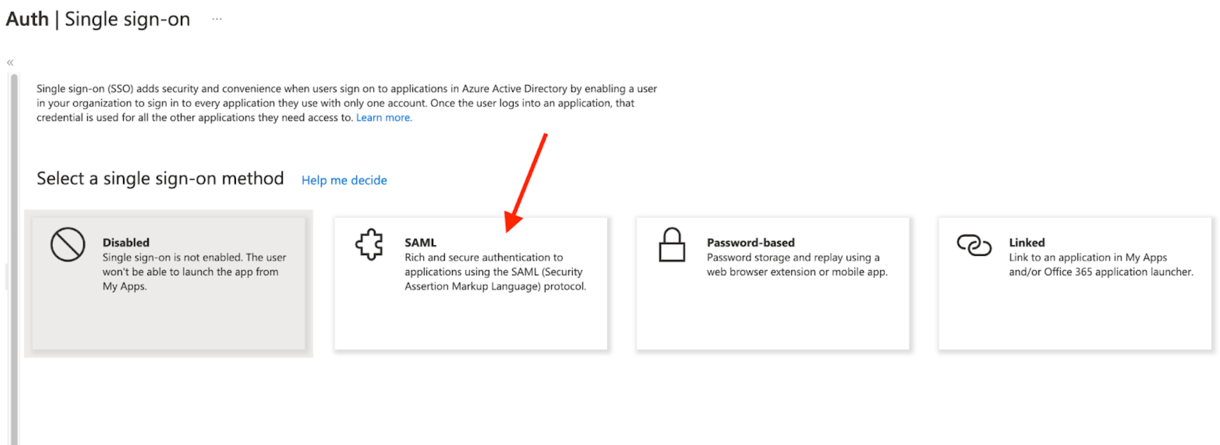Open the Learn more link
This screenshot has width=1220, height=445.
384,118
